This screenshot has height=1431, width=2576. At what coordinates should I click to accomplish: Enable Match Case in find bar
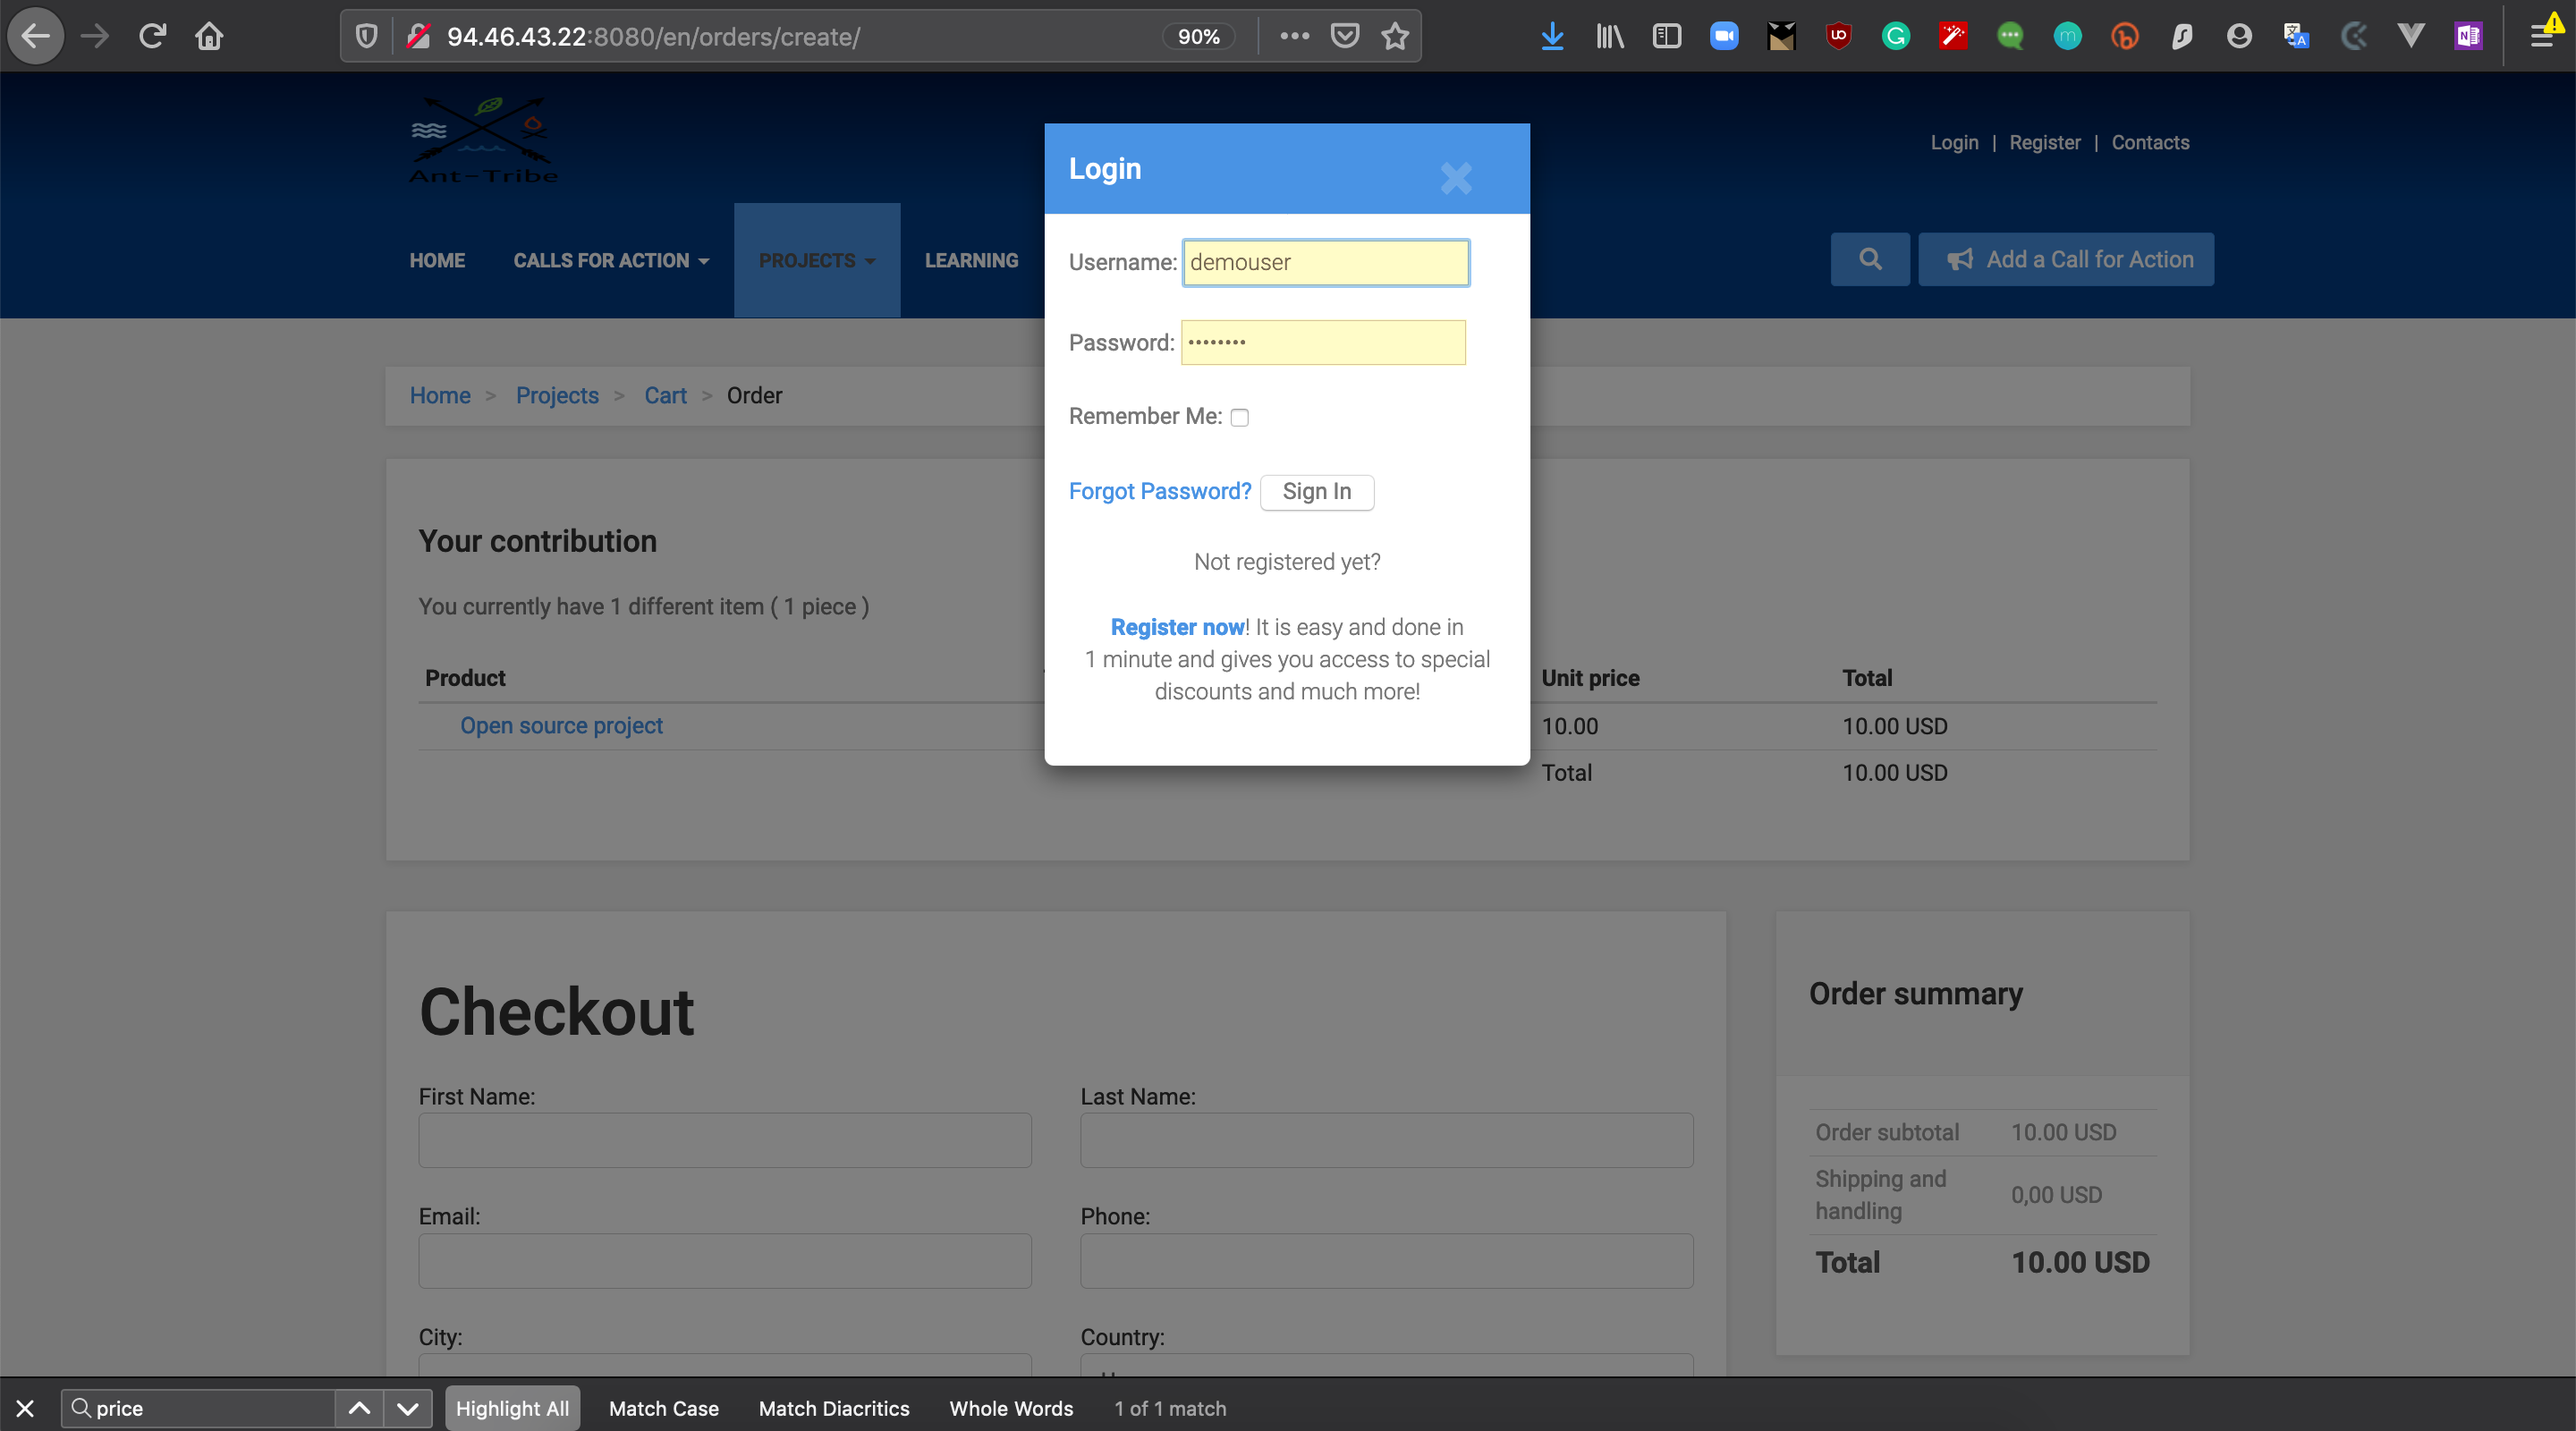pyautogui.click(x=663, y=1408)
